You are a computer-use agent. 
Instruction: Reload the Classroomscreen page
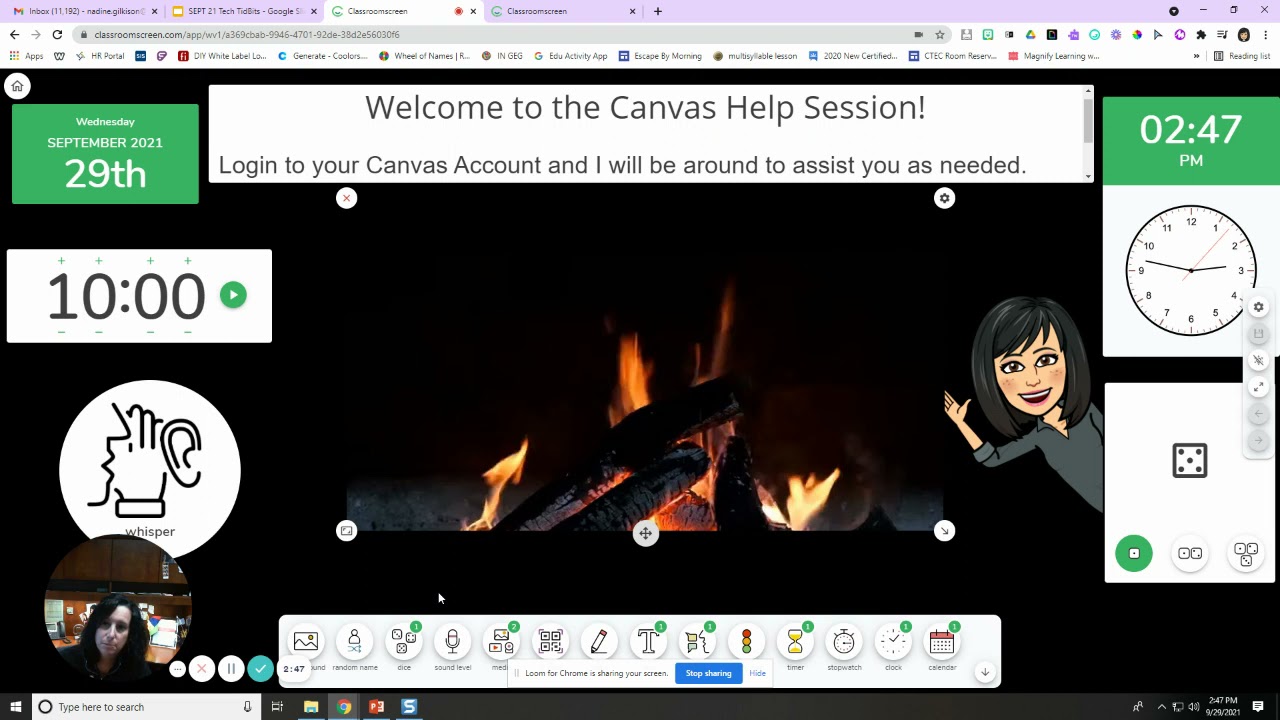point(57,34)
